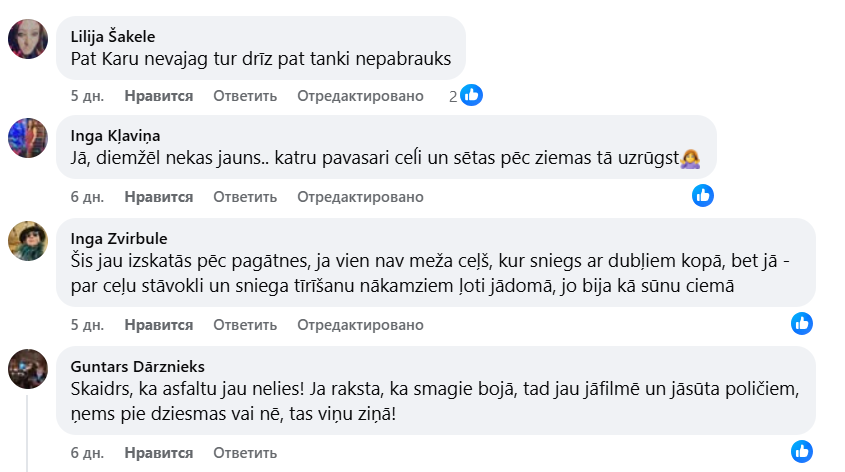845x472 pixels.
Task: Reply to Lilija Šakele's comment with Ответить
Action: coord(244,96)
